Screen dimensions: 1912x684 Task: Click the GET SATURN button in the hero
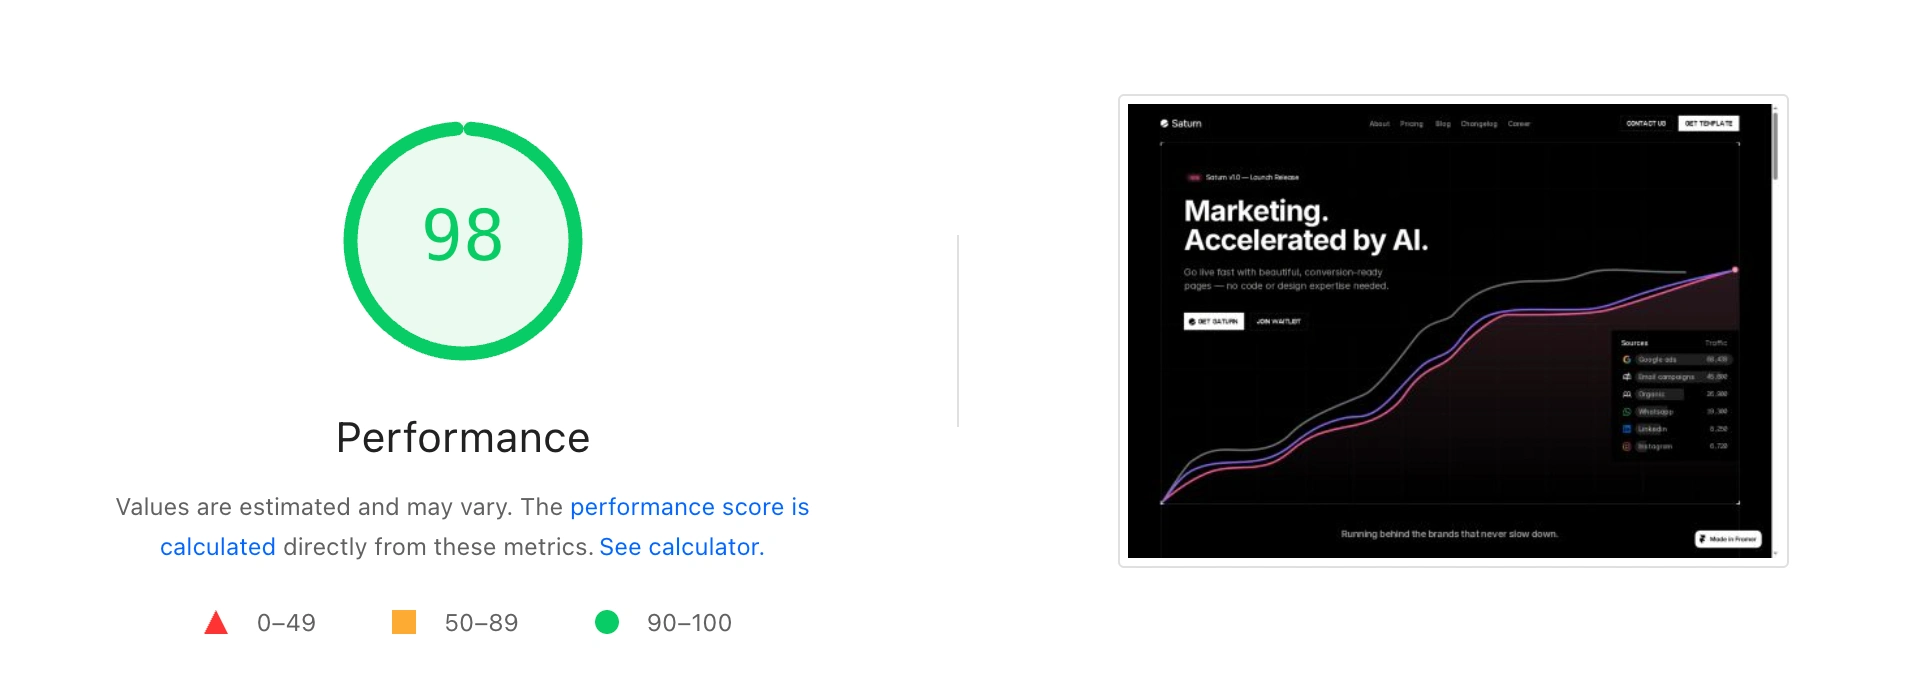tap(1213, 322)
